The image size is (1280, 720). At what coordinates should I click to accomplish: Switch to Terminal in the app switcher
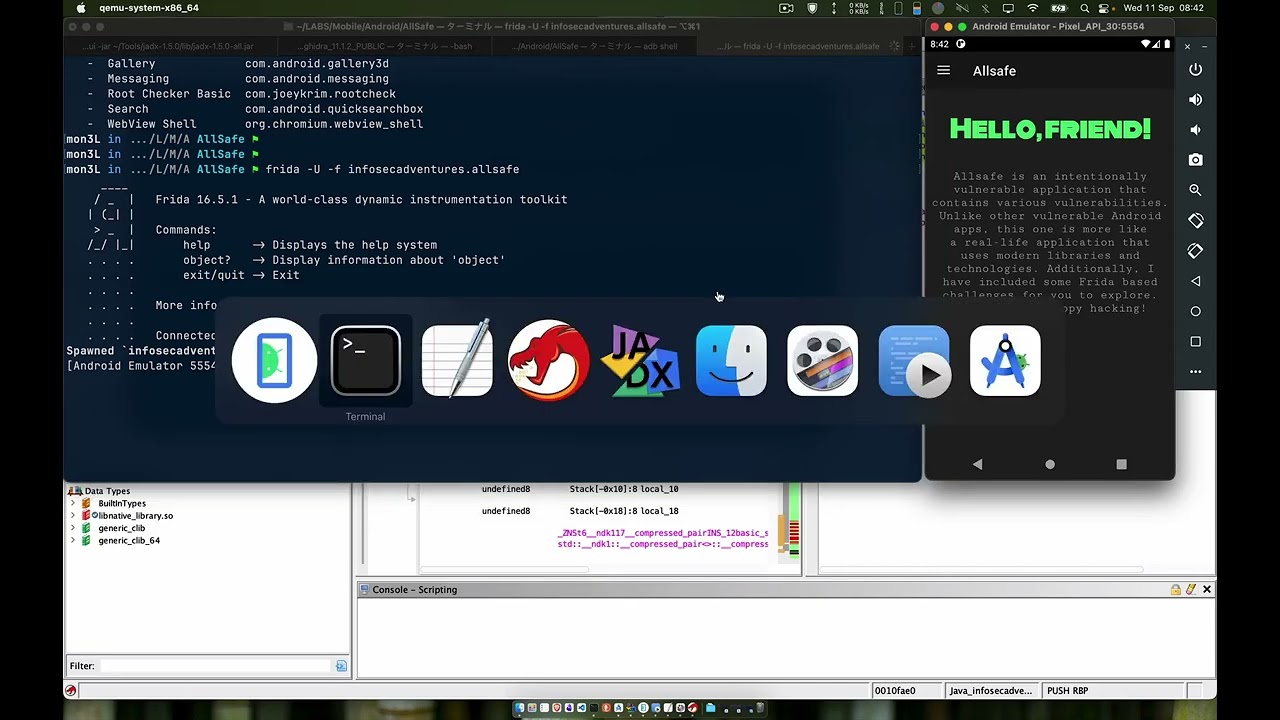click(365, 361)
